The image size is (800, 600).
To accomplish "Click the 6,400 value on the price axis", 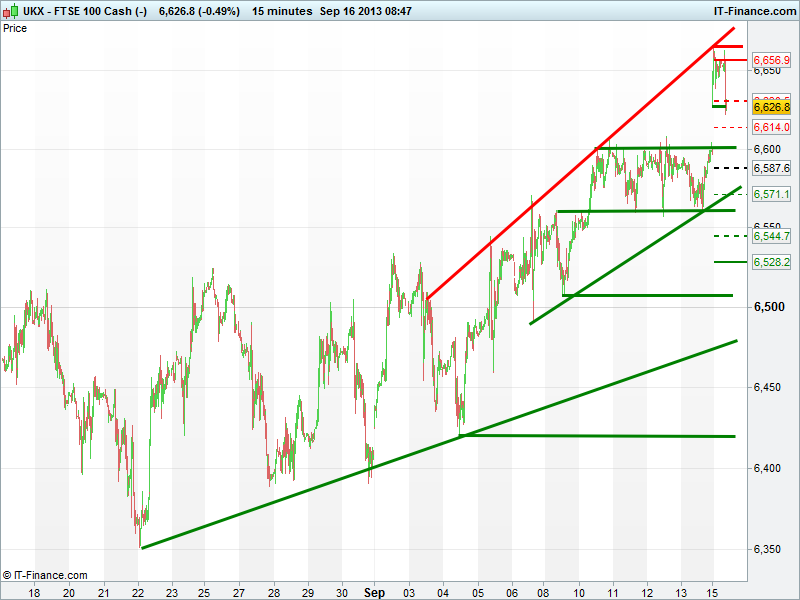I will [767, 468].
